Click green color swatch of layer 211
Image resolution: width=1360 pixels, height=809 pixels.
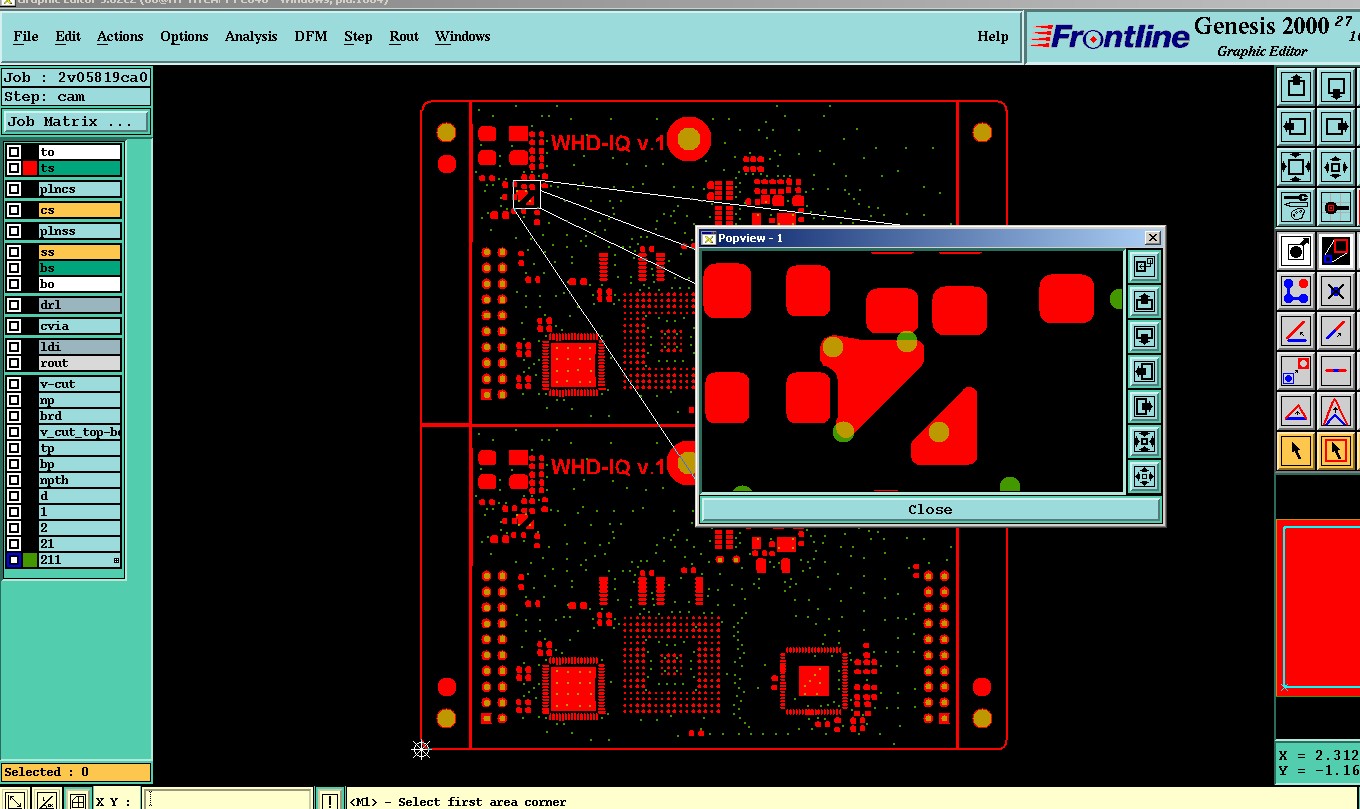click(x=30, y=560)
